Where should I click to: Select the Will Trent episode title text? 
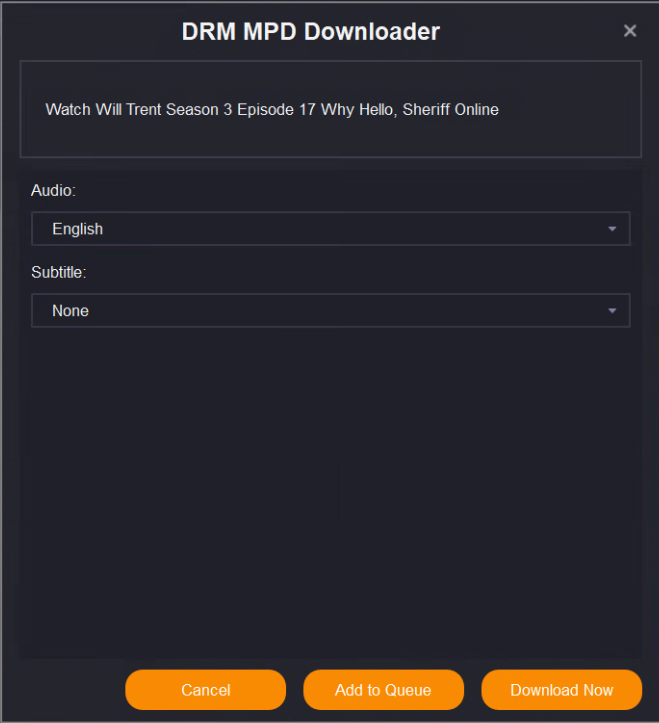click(272, 110)
